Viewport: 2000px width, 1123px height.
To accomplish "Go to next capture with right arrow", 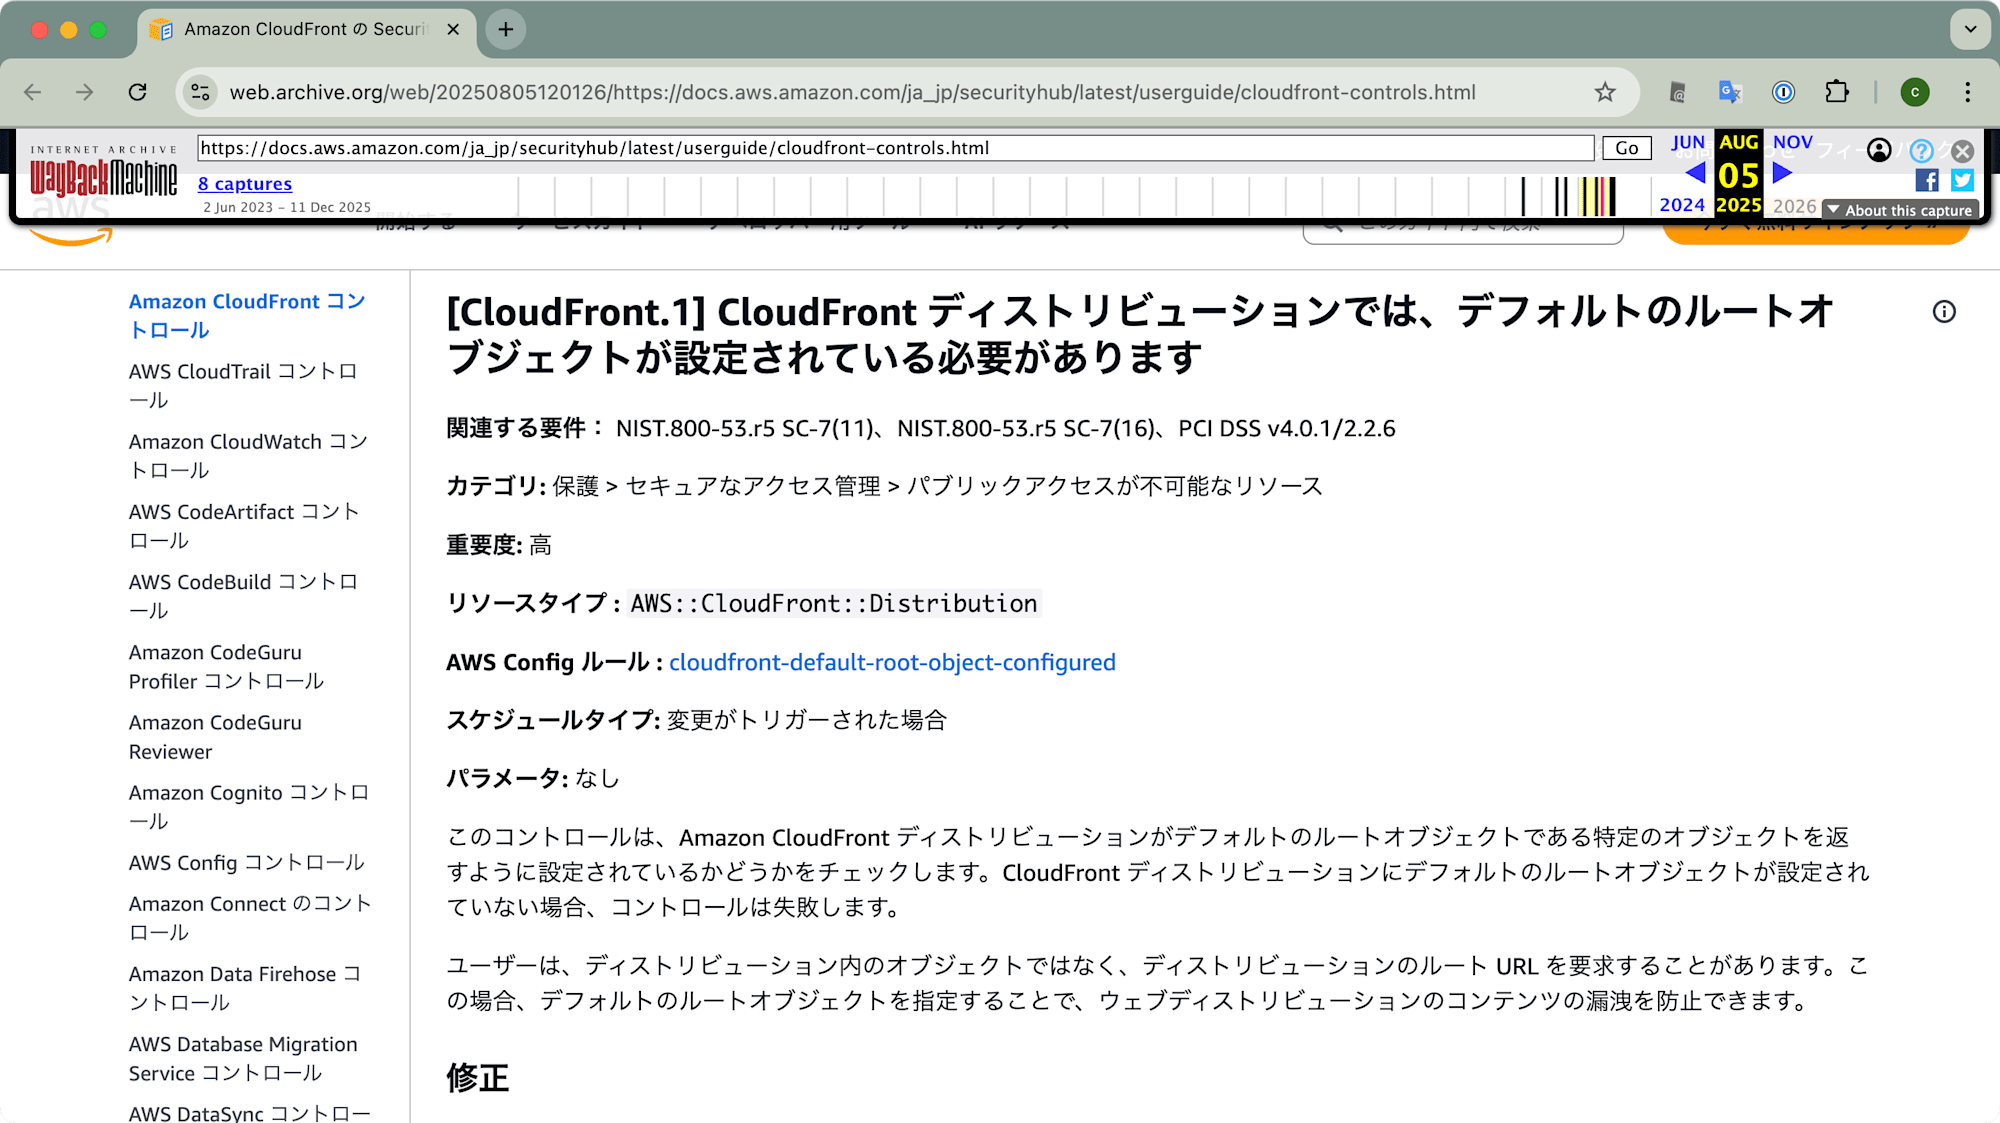I will coord(1782,173).
